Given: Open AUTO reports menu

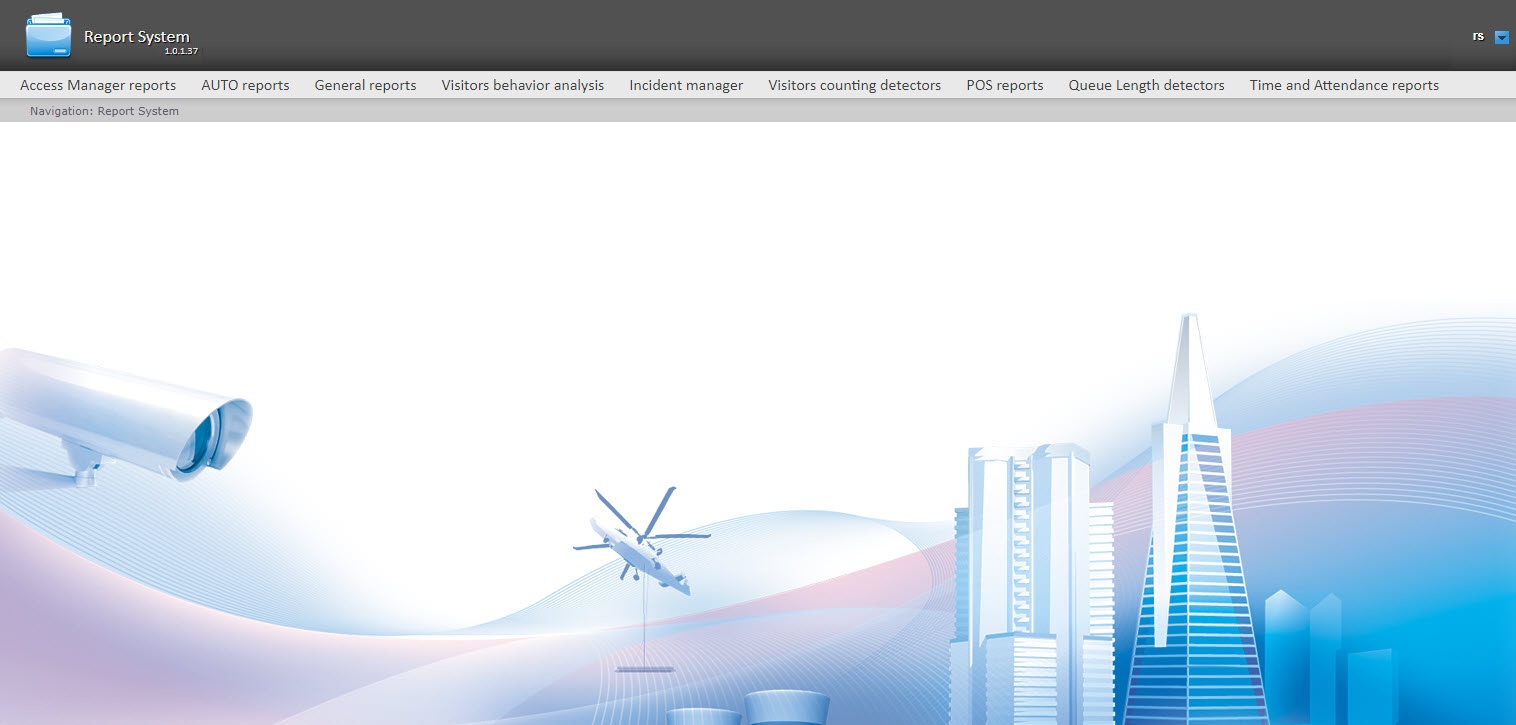Looking at the screenshot, I should coord(245,85).
